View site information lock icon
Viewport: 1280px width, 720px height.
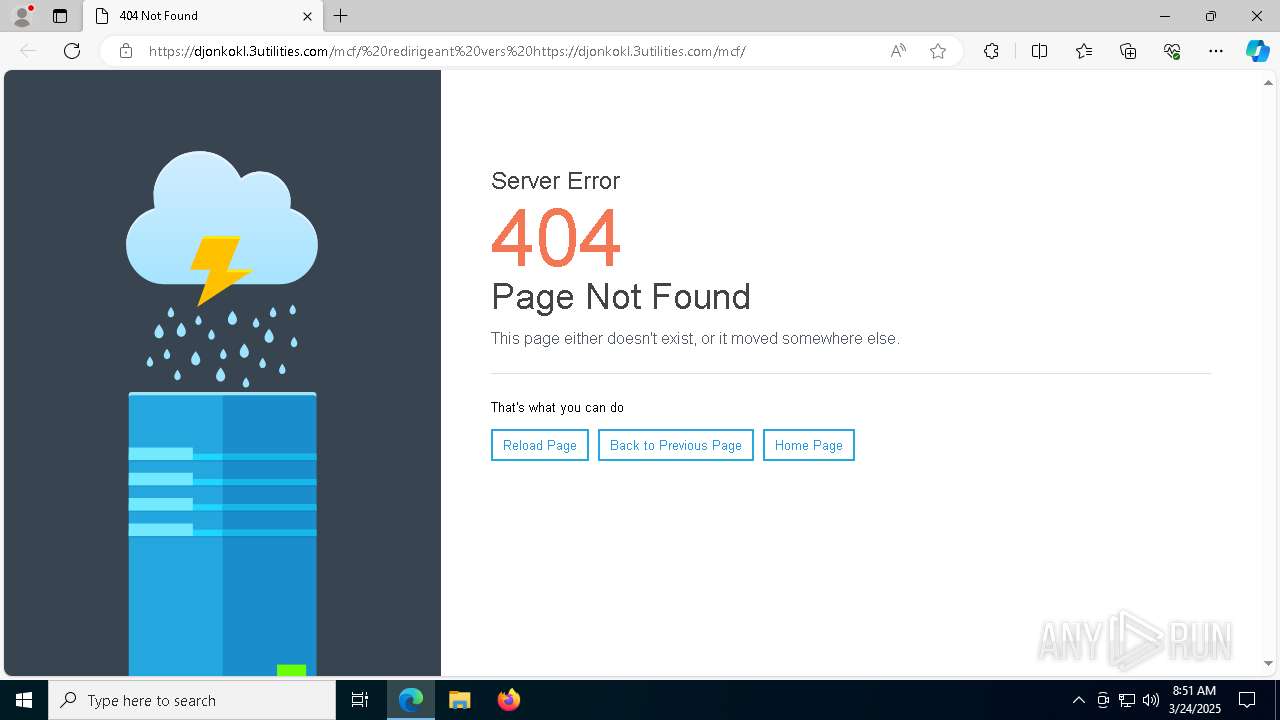(126, 51)
